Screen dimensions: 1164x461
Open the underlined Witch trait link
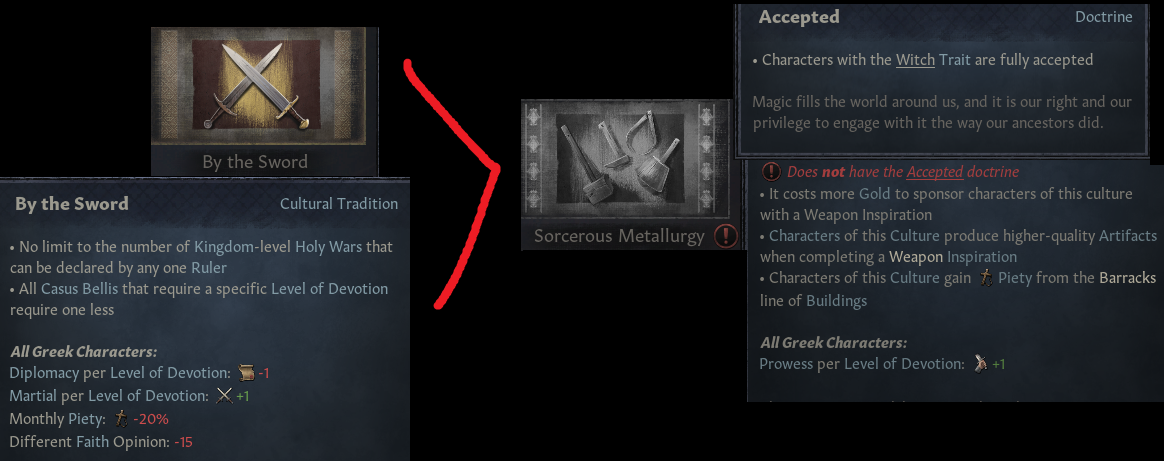[x=915, y=59]
